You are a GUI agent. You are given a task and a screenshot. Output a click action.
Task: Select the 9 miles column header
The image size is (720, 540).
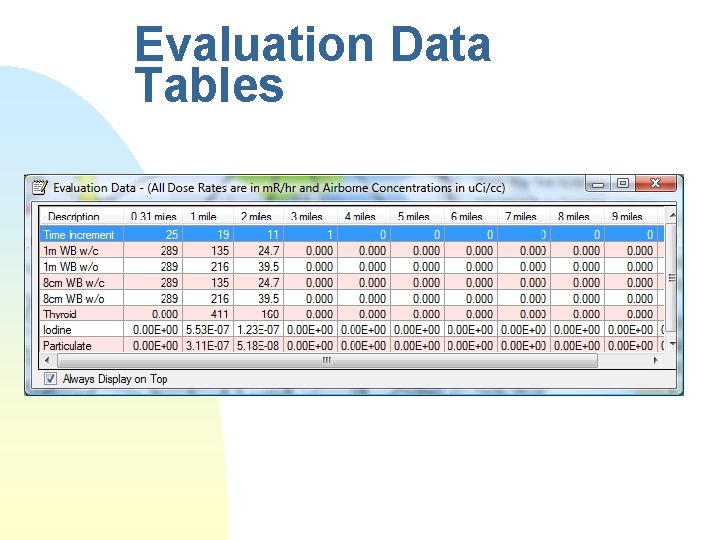(x=631, y=216)
